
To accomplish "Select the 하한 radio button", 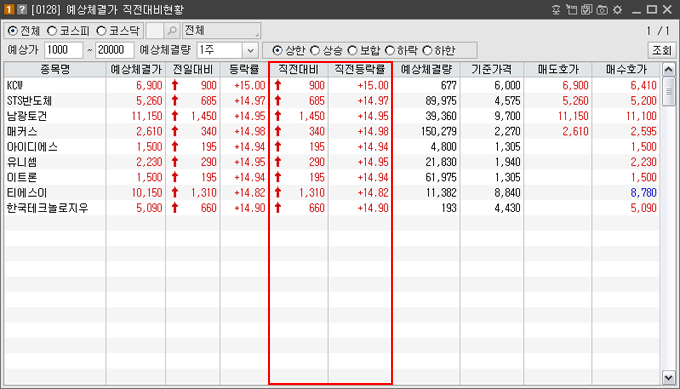I will tap(427, 51).
